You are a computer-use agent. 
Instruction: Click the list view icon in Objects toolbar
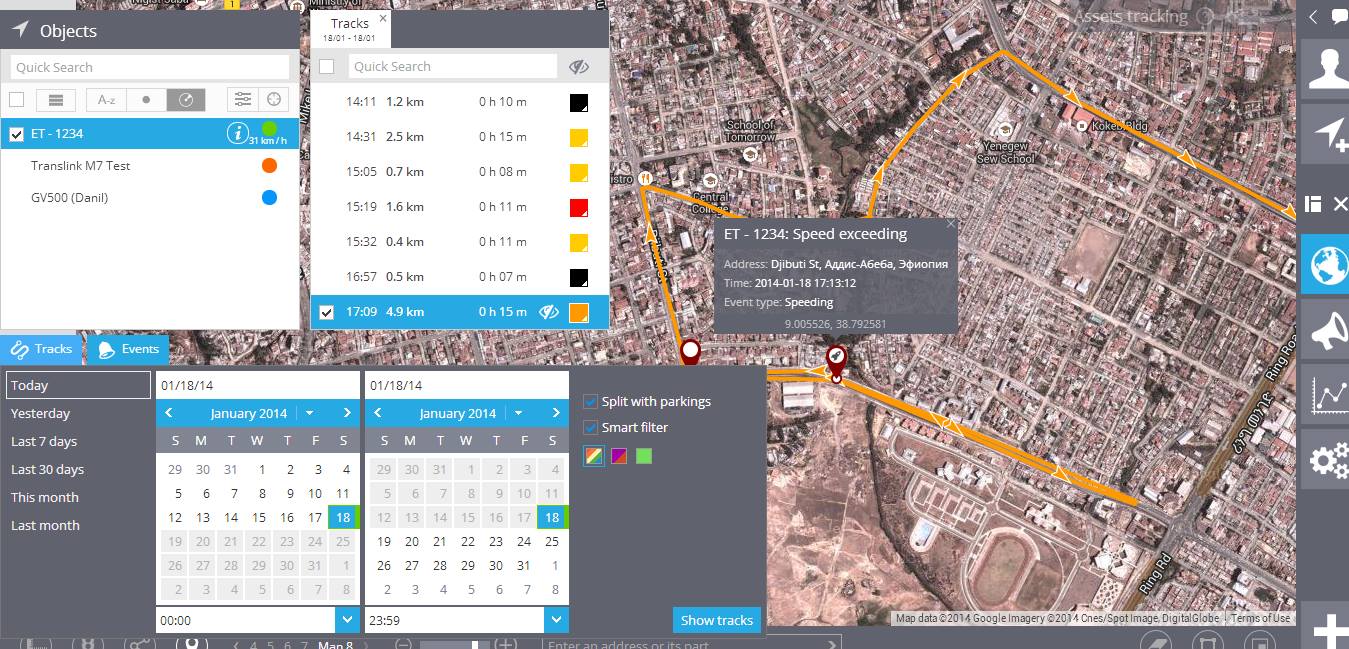pyautogui.click(x=56, y=100)
